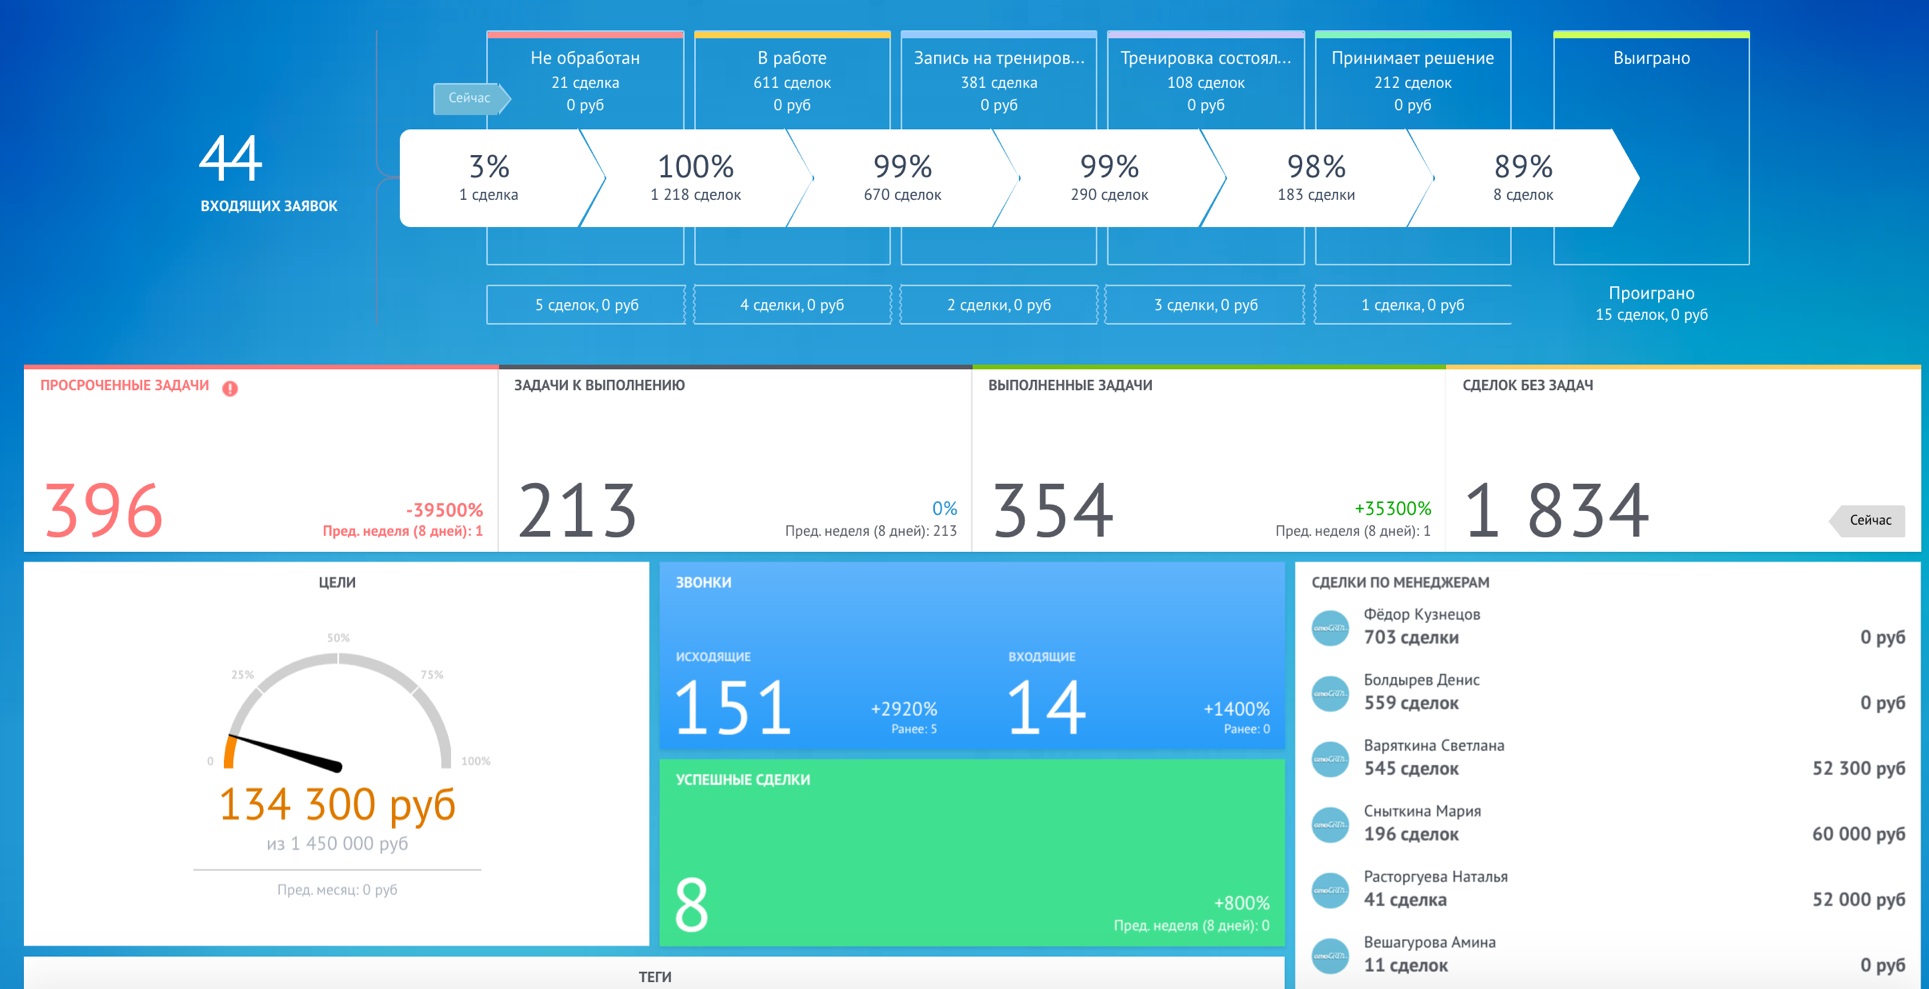Open the outgoing calls 151 figure
Screen dimensions: 1929x989
(734, 707)
